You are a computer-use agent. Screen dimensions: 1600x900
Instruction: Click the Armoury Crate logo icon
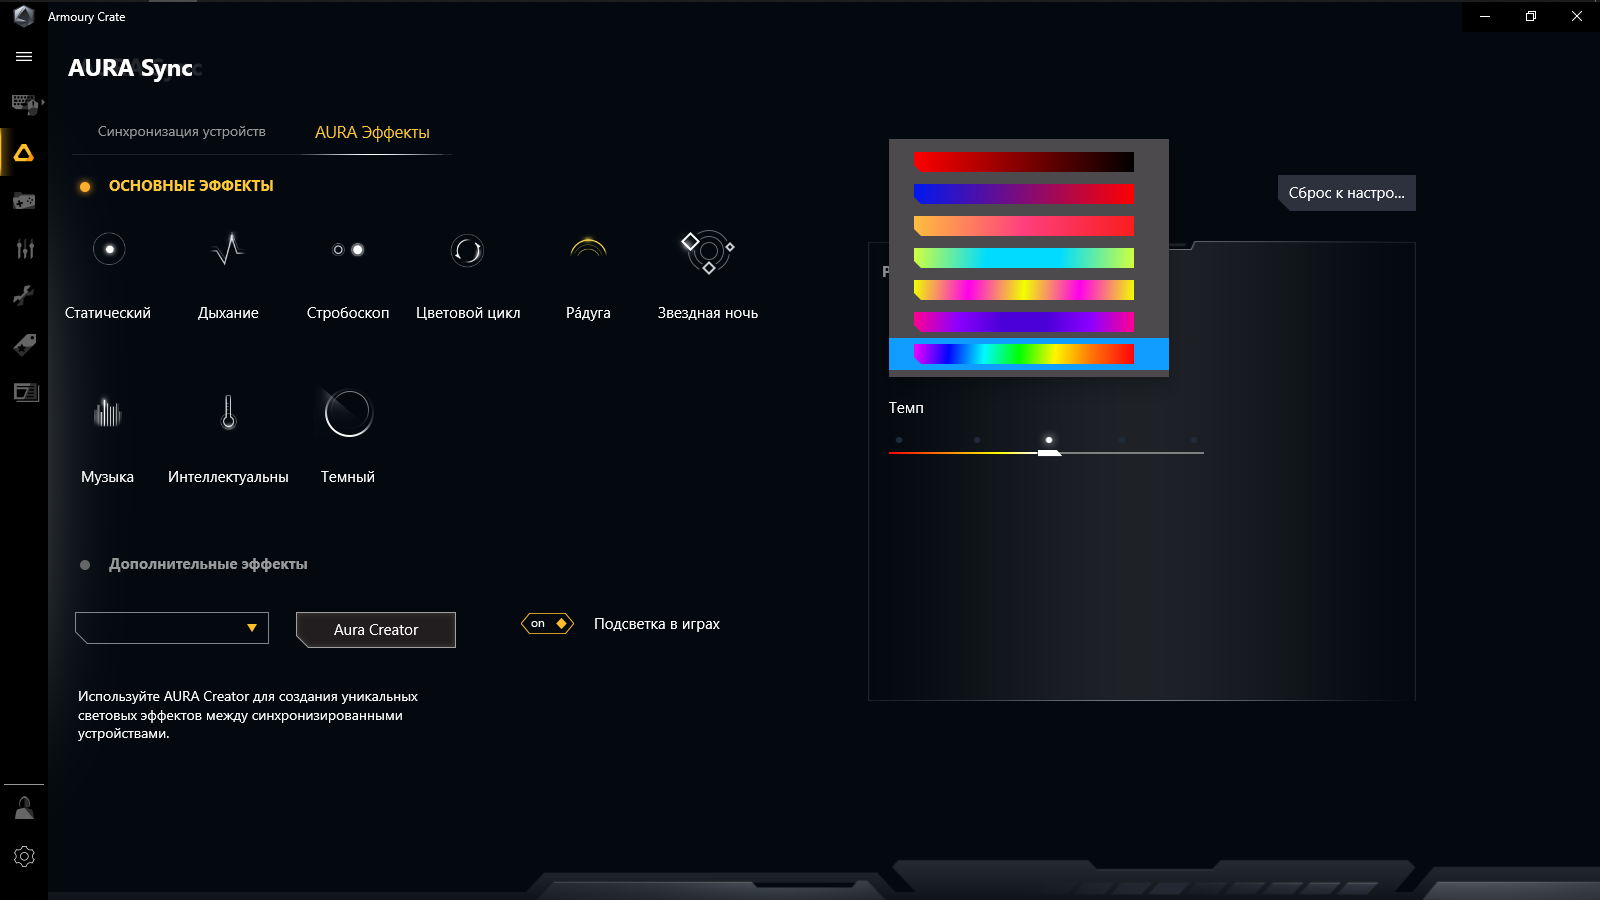tap(24, 16)
